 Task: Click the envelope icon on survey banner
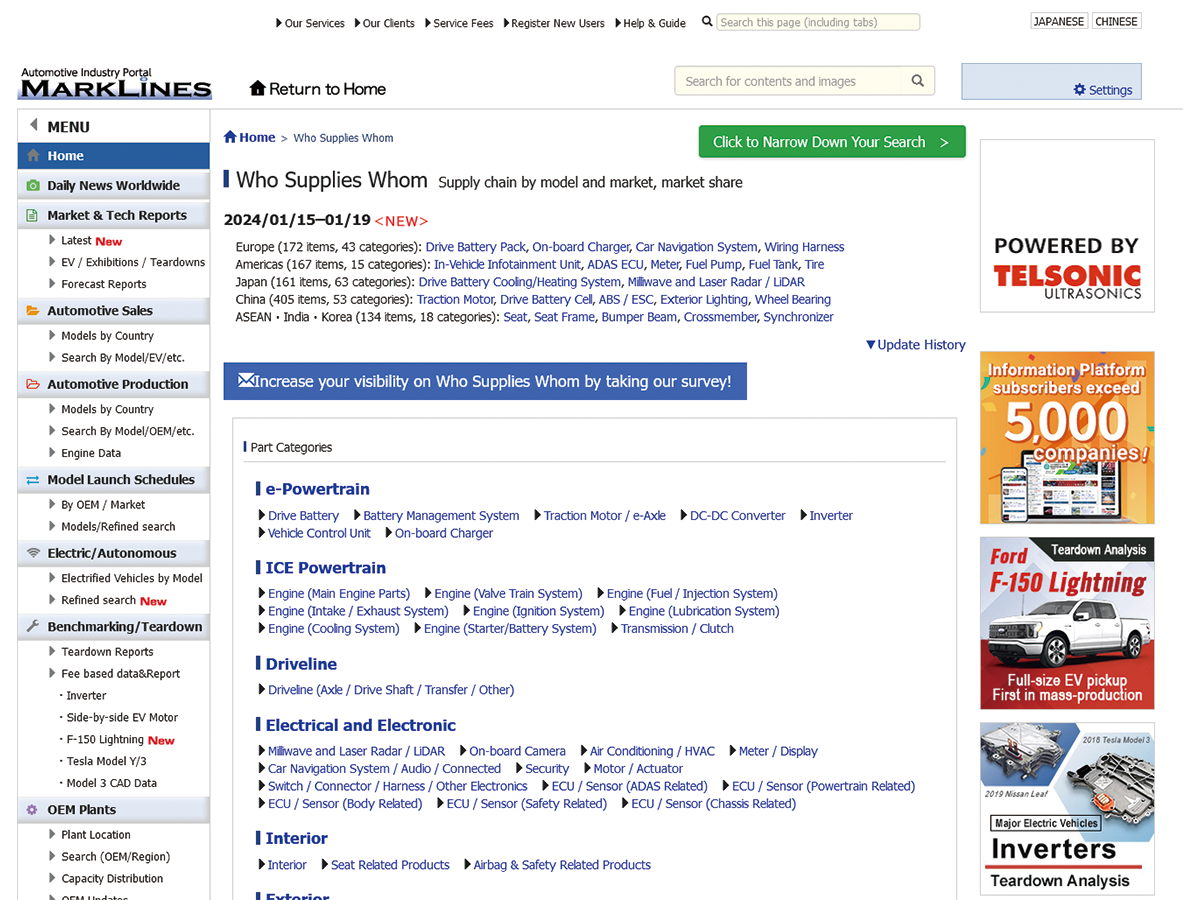click(x=245, y=380)
